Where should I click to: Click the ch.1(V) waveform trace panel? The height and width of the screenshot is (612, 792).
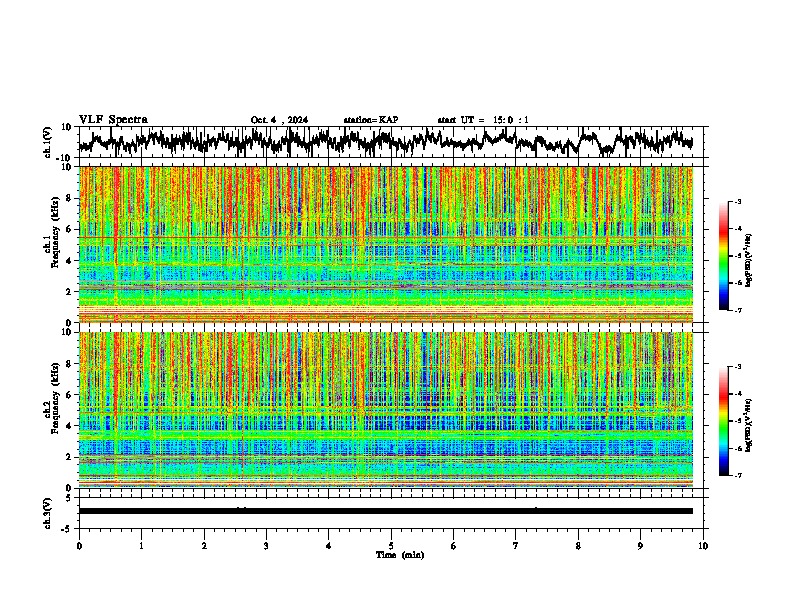393,142
